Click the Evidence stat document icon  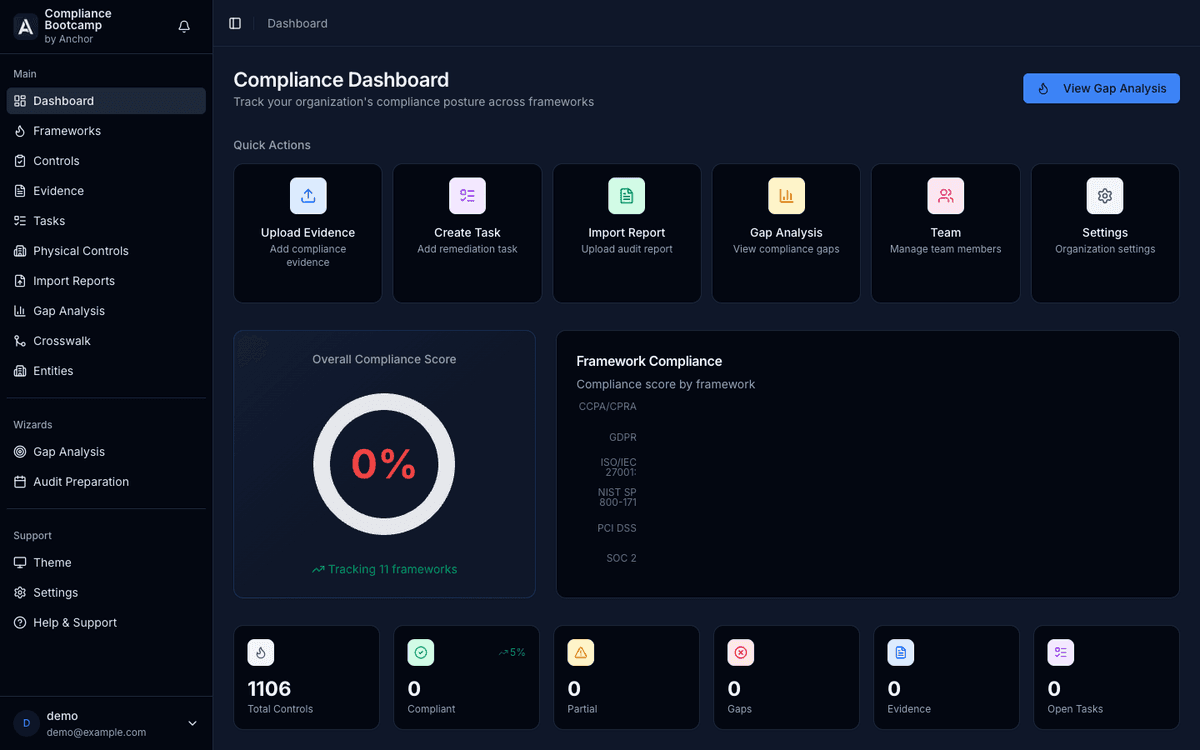(901, 653)
